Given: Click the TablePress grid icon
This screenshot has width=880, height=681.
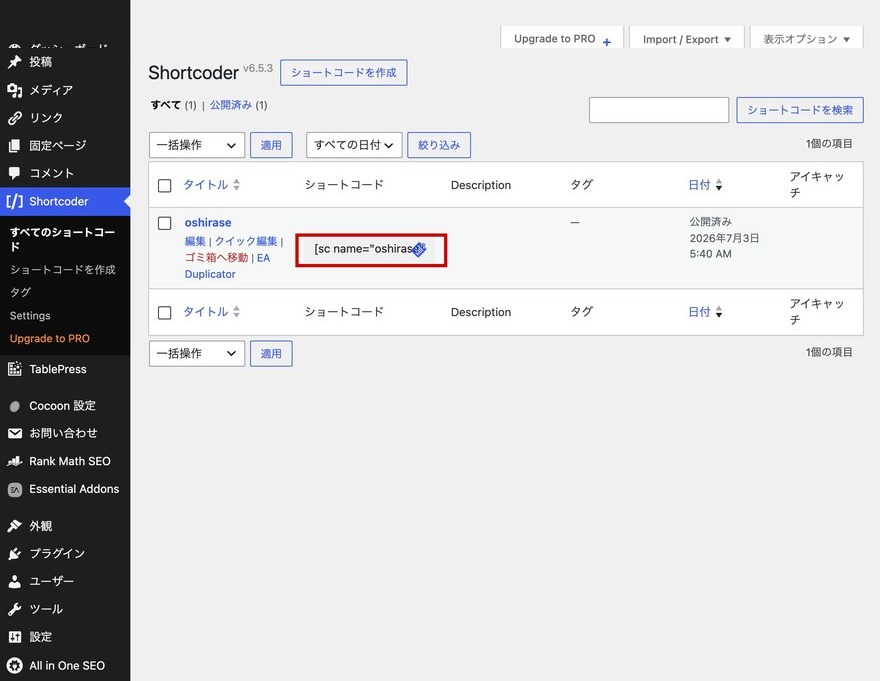Looking at the screenshot, I should click(15, 369).
